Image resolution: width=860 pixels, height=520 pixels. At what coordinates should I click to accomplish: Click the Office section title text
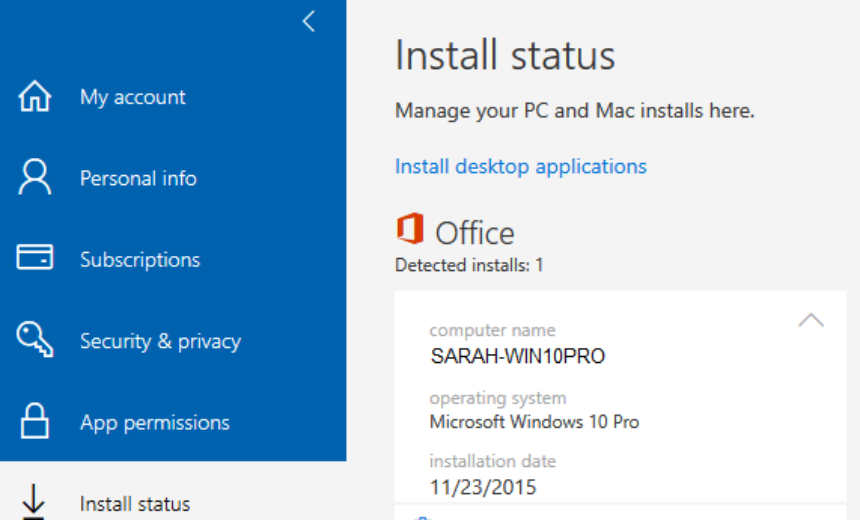[475, 233]
